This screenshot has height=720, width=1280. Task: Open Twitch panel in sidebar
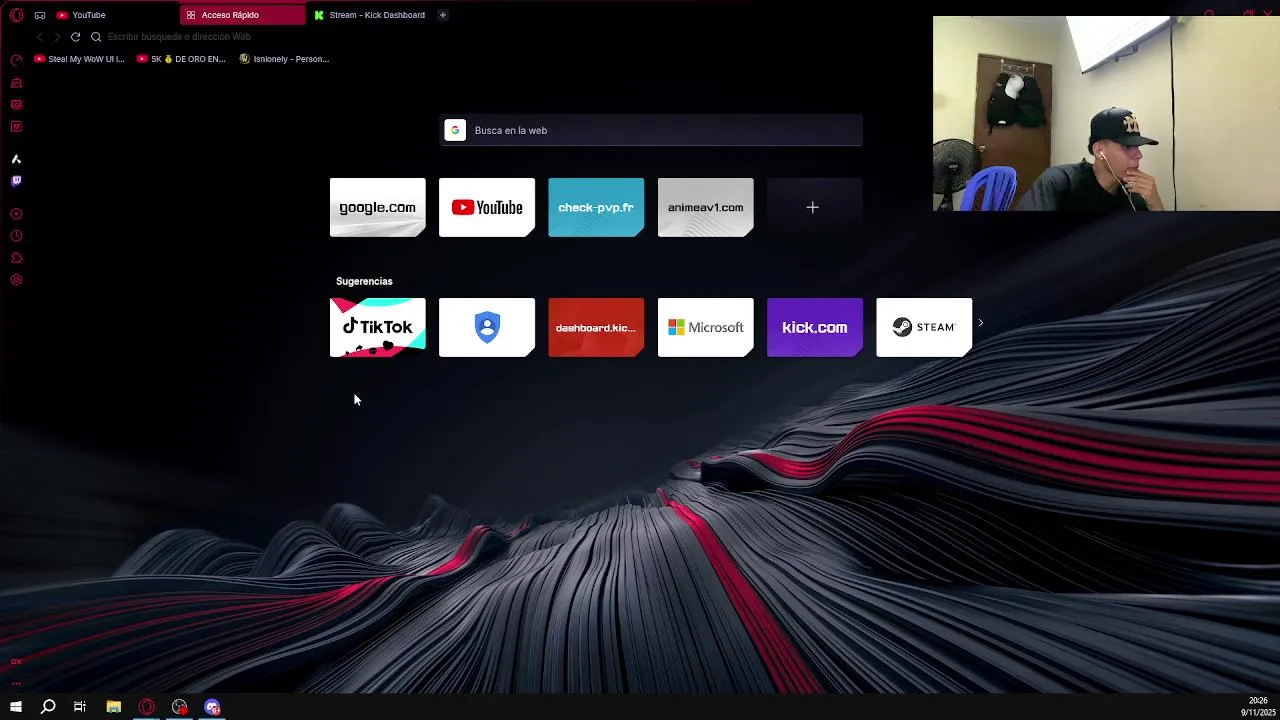[x=16, y=181]
